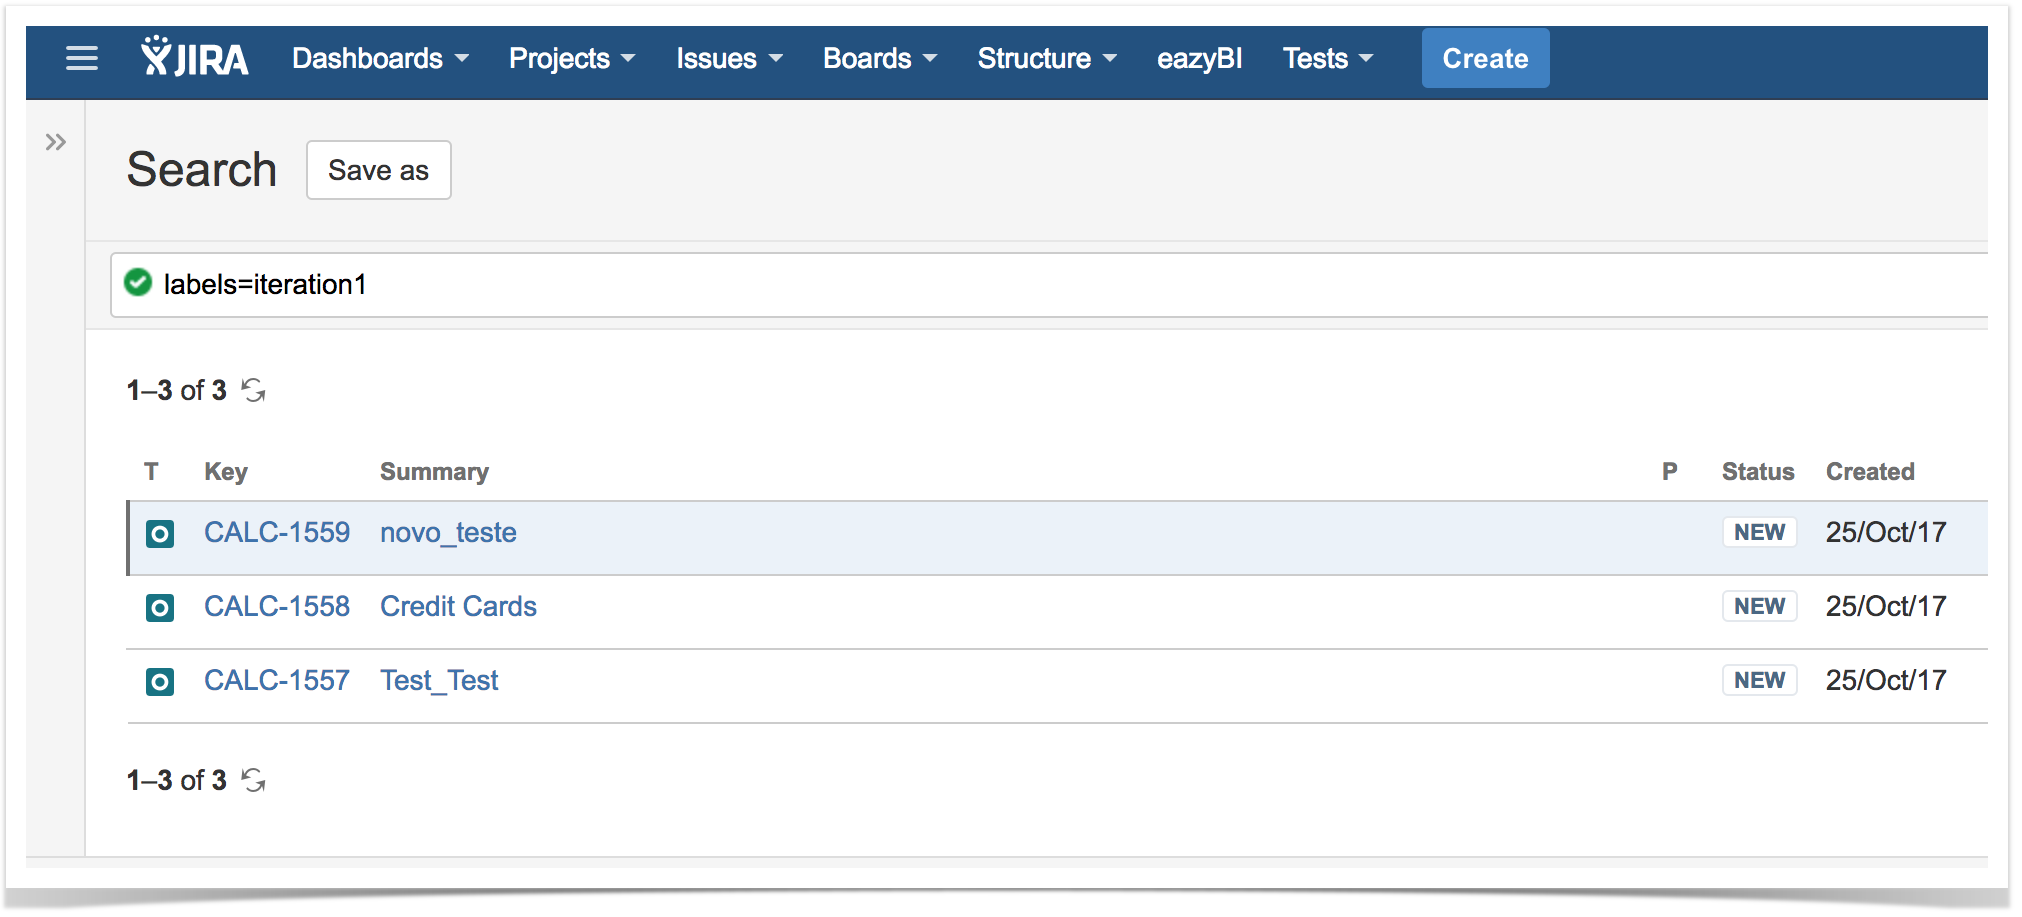Sort by the Status column header
This screenshot has width=2022, height=917.
pos(1757,471)
